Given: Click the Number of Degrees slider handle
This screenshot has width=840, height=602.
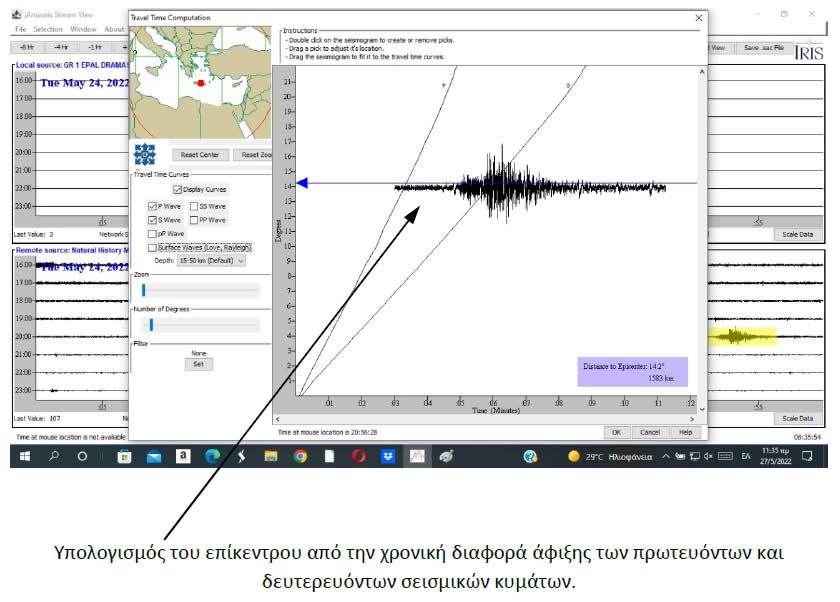Looking at the screenshot, I should click(x=151, y=324).
